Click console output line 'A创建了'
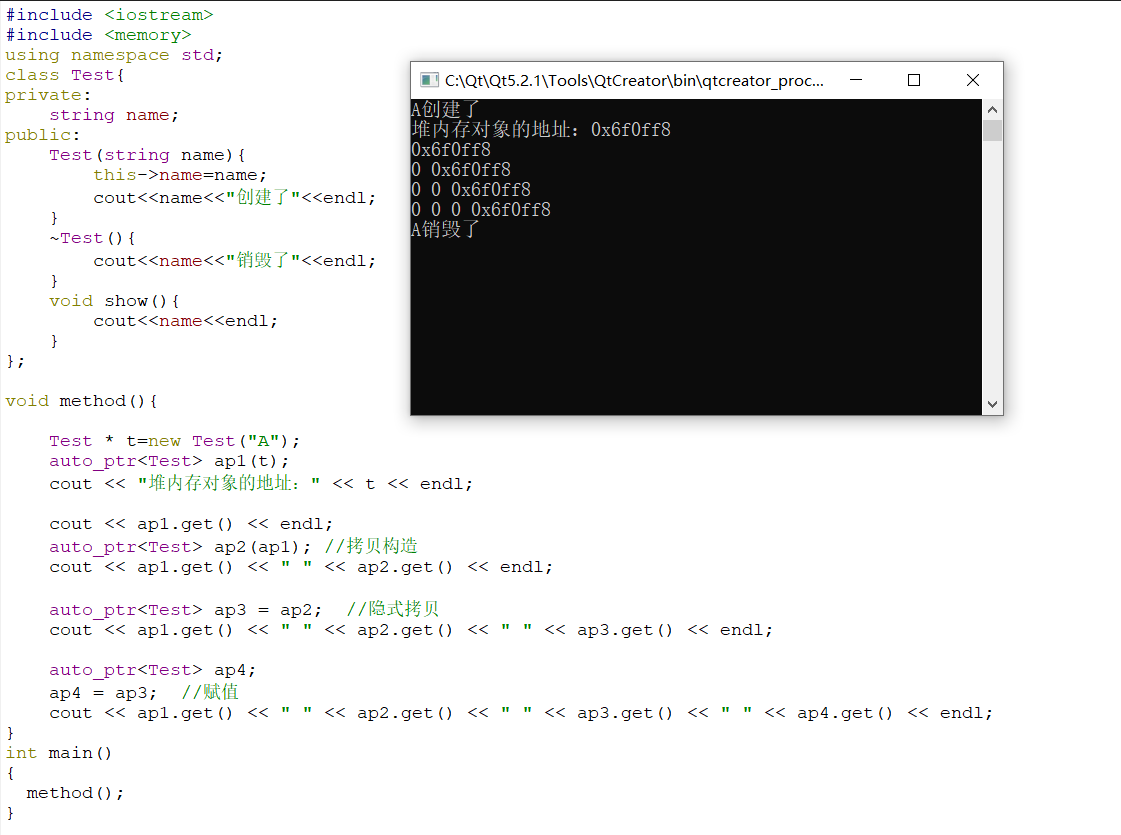This screenshot has height=835, width=1121. 445,109
